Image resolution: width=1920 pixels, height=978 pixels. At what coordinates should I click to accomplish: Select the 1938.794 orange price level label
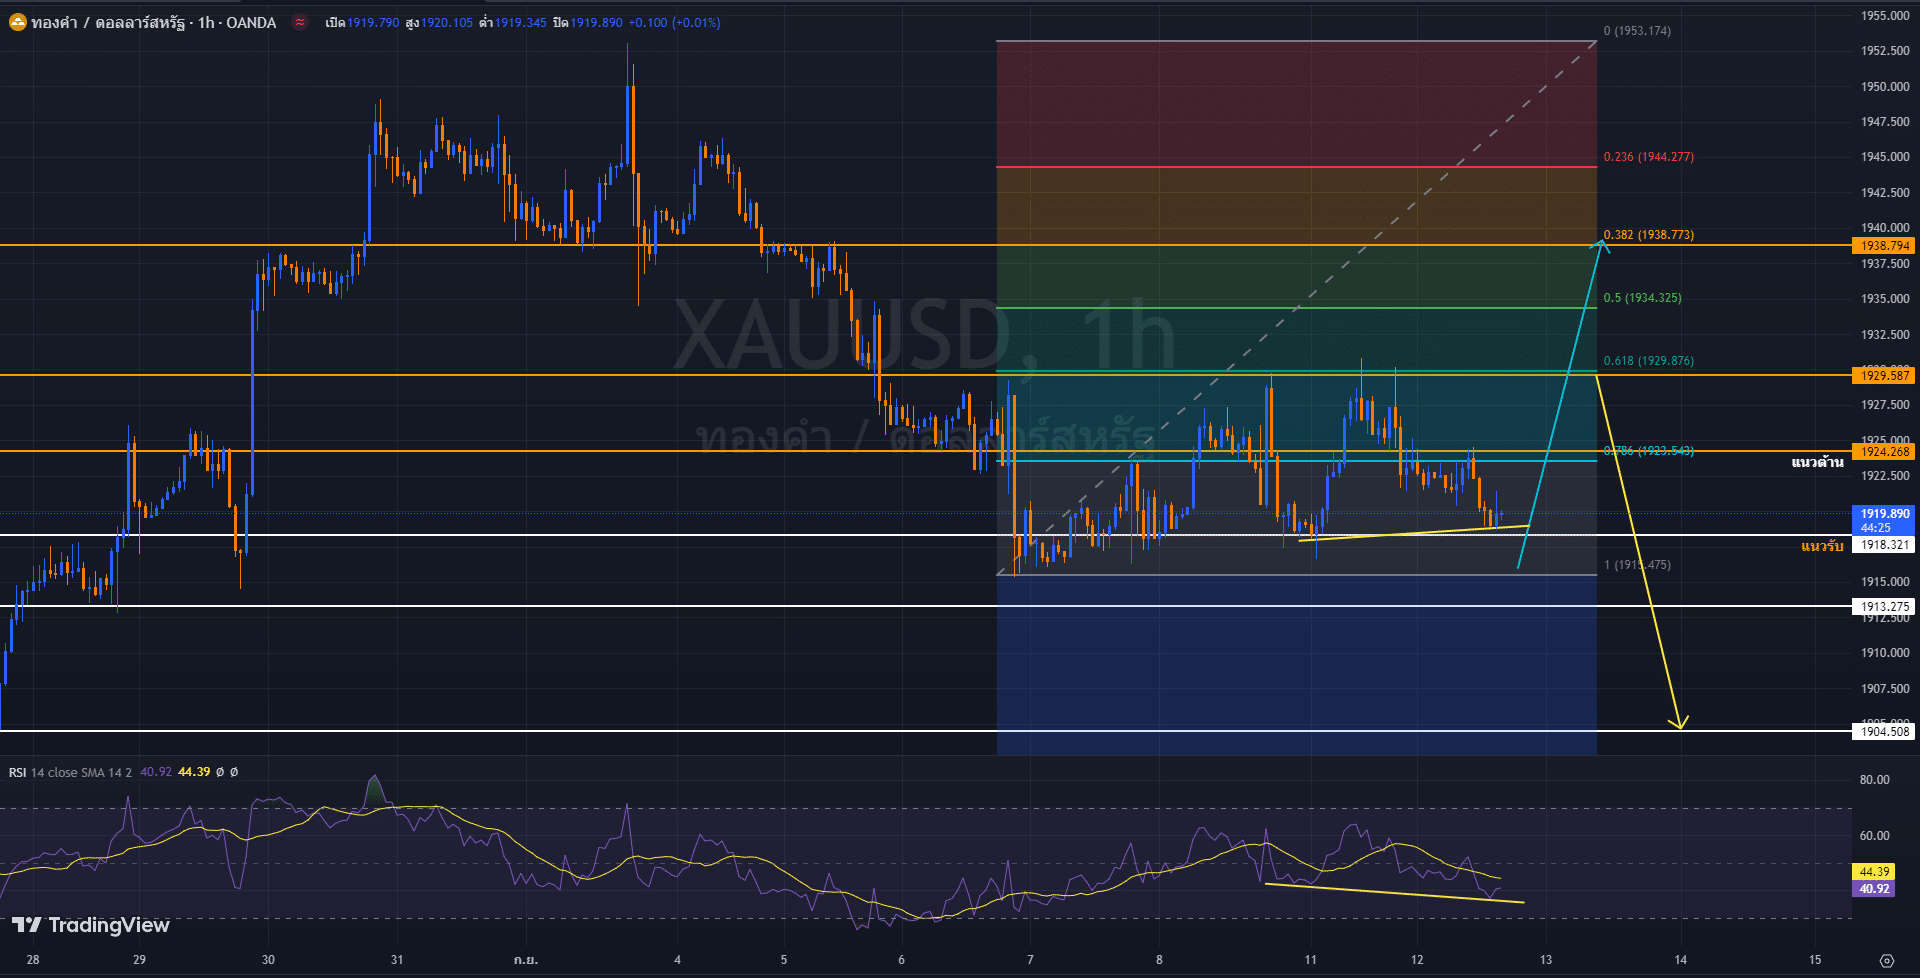click(x=1884, y=246)
